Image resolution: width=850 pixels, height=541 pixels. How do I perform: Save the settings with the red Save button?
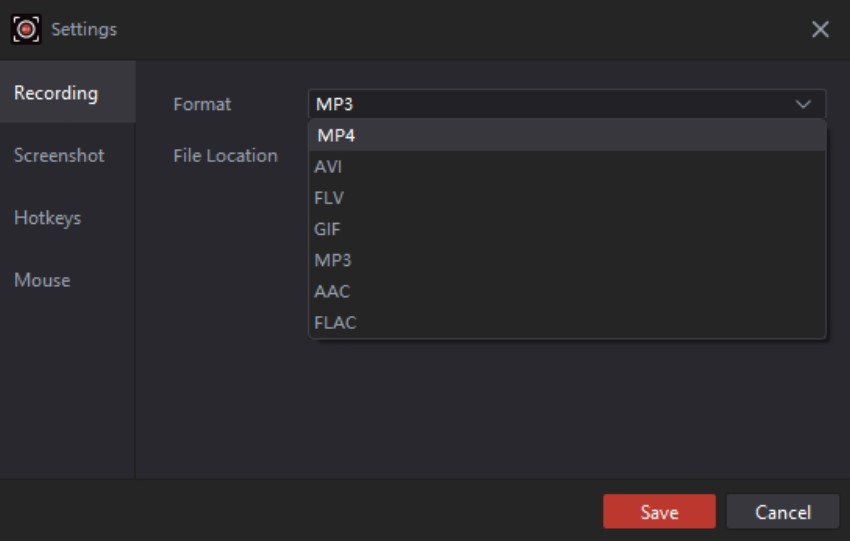click(x=659, y=512)
